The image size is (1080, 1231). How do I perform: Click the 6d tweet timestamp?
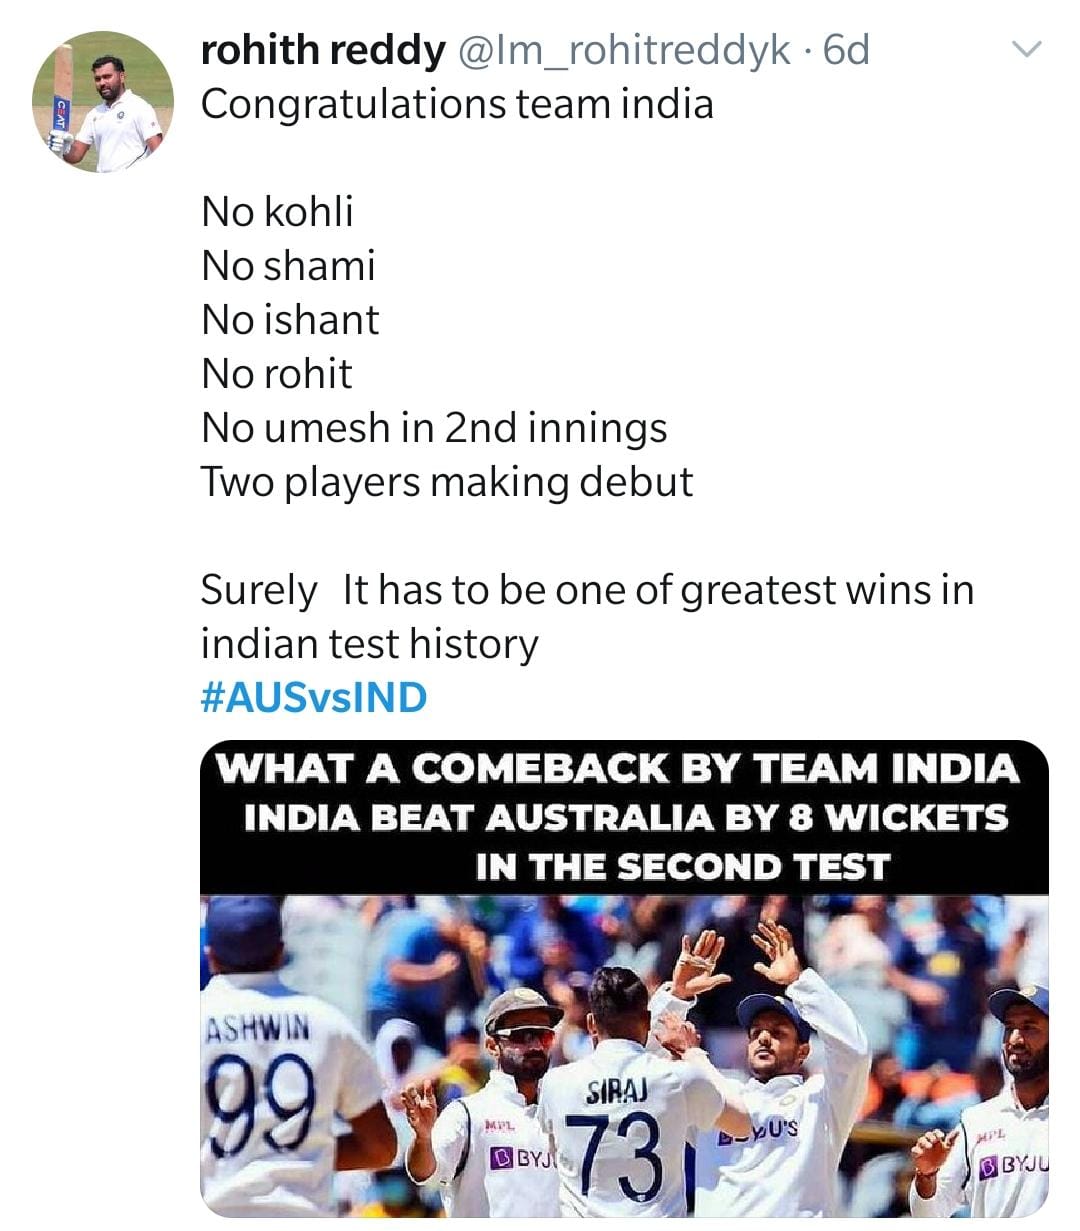846,50
